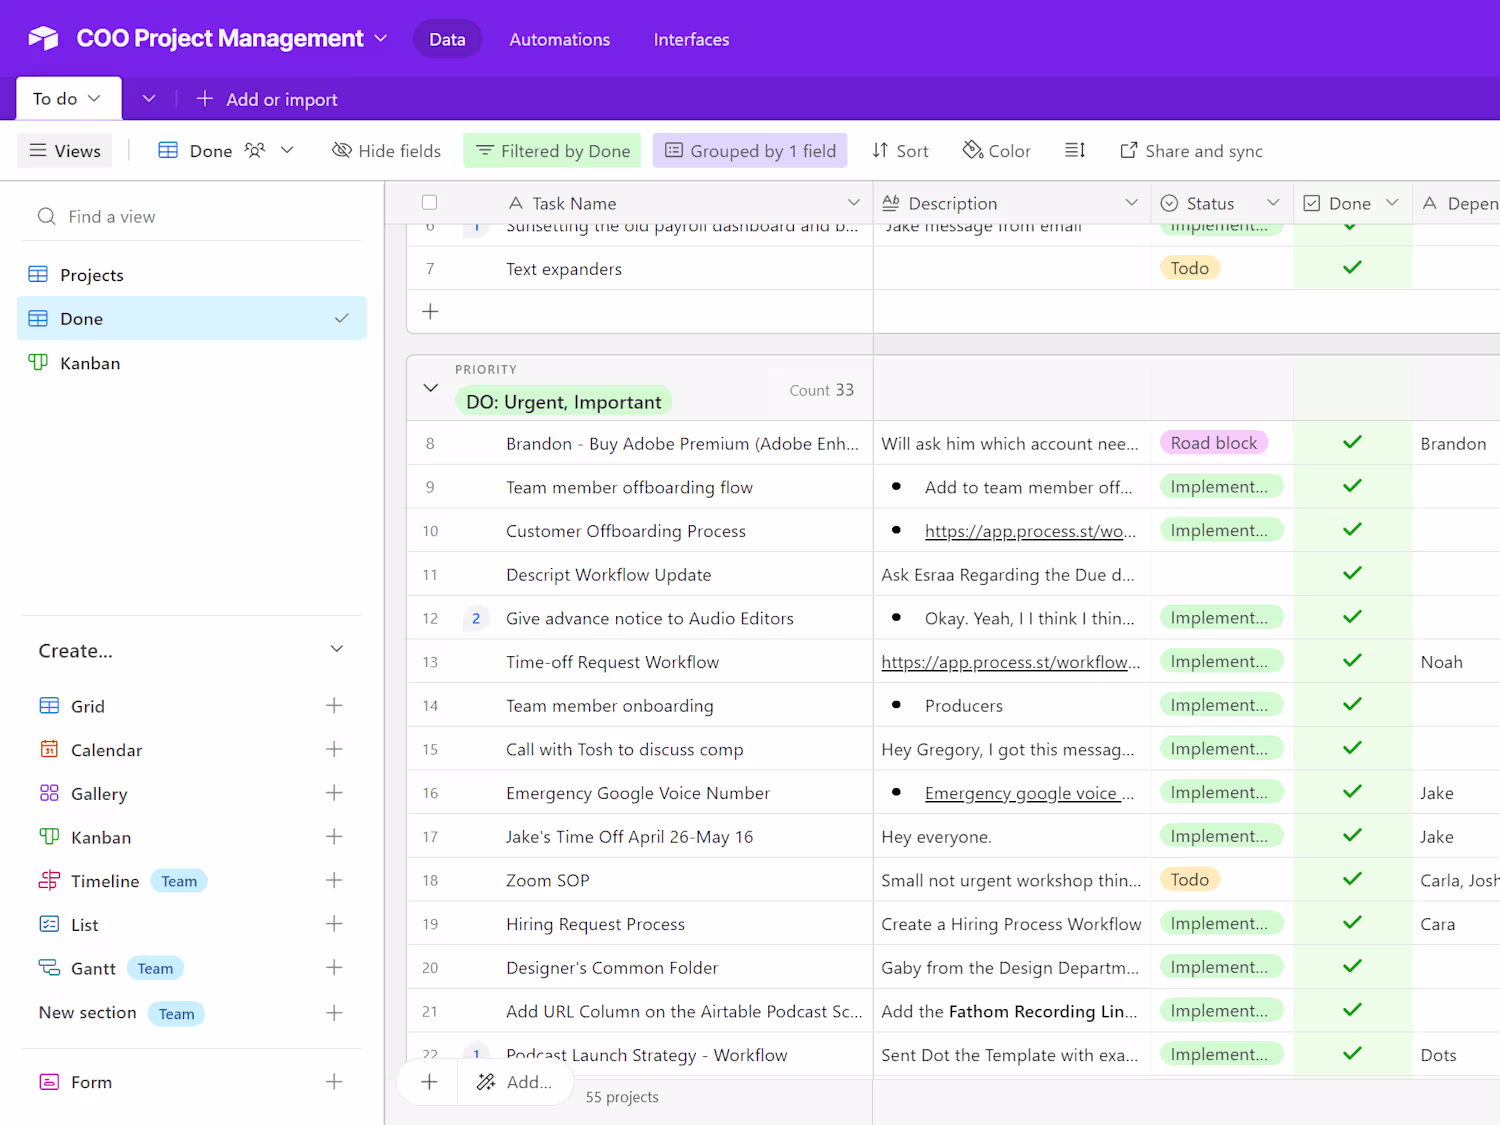This screenshot has height=1125, width=1500.
Task: Uncheck Done for Text expanders row
Action: point(1352,267)
